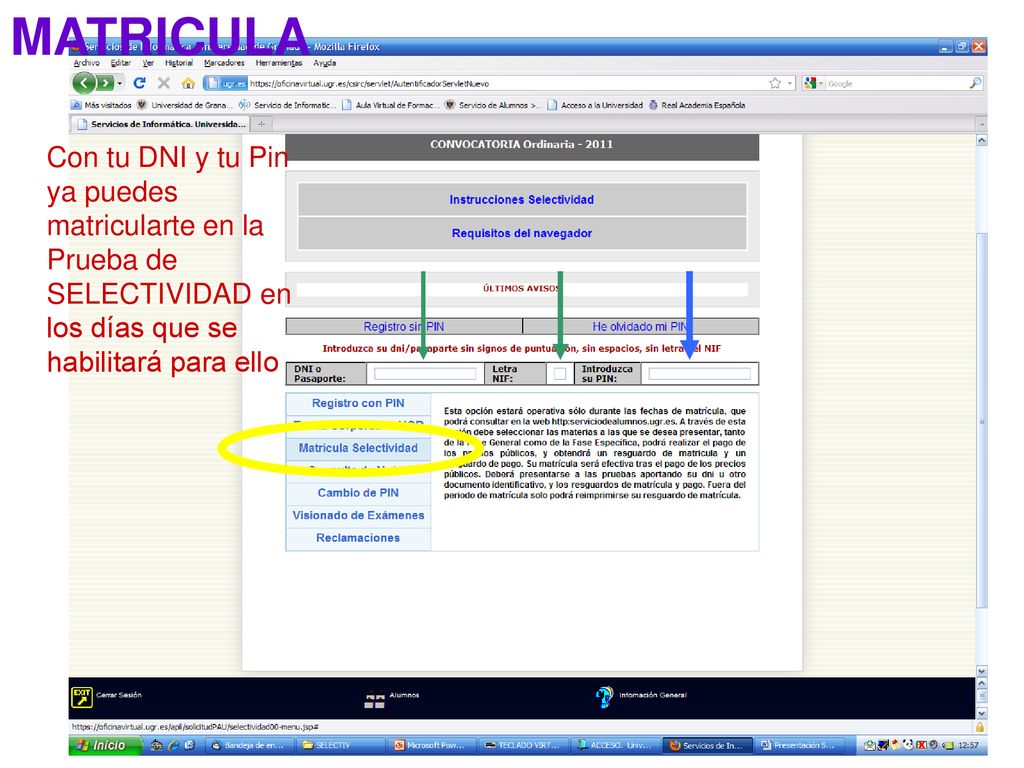The height and width of the screenshot is (768, 1024).
Task: Open Servicio de Alumnos bookmark
Action: (493, 104)
